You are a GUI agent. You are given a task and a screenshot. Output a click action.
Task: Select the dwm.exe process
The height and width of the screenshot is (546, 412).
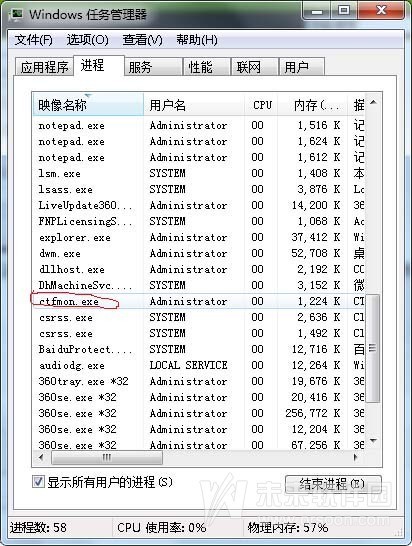click(199, 254)
